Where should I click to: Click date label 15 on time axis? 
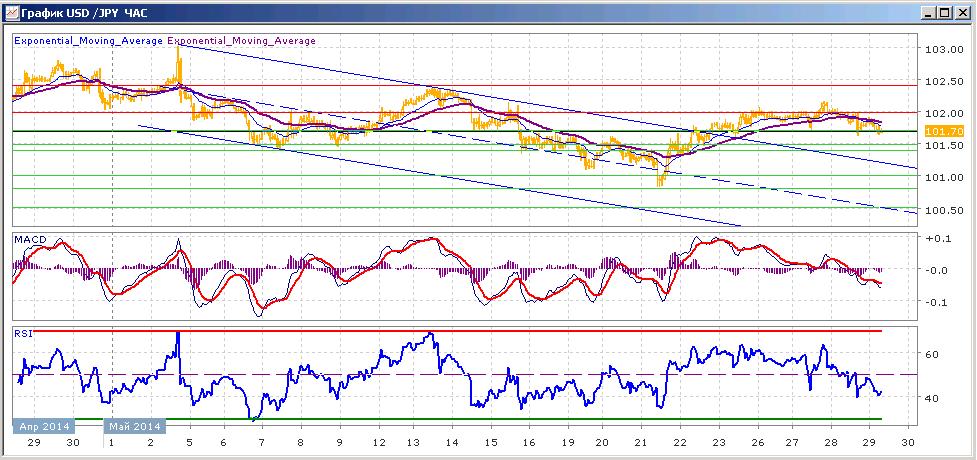(490, 443)
